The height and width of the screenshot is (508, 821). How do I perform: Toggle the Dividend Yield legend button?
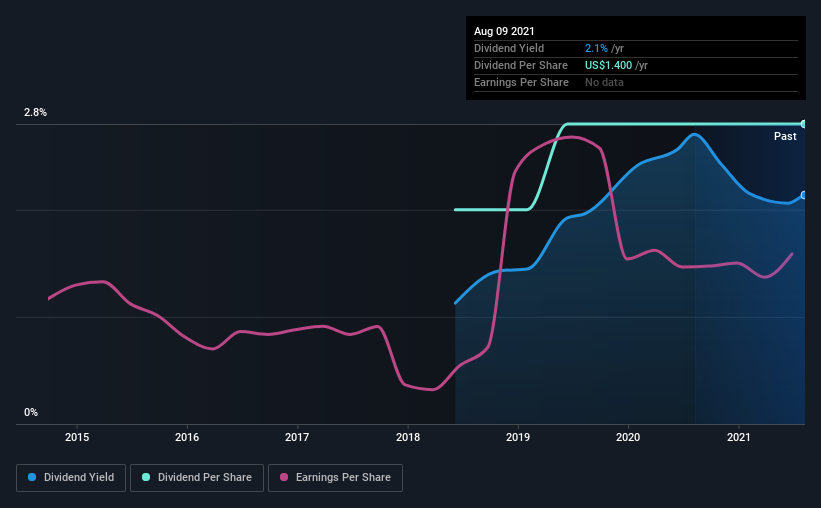coord(71,478)
